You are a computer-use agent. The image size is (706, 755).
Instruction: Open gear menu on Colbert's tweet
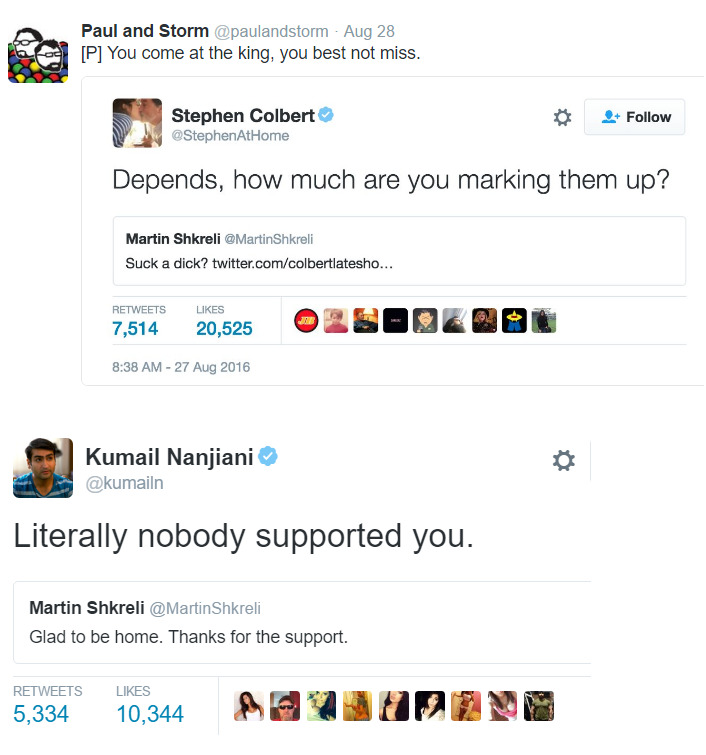[x=563, y=118]
